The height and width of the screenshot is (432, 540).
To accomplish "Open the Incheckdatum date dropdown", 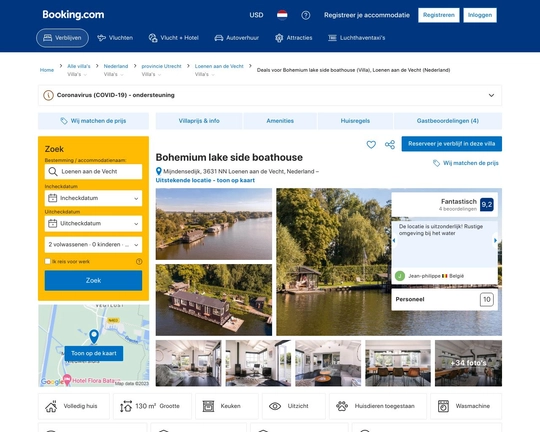I will [x=93, y=198].
